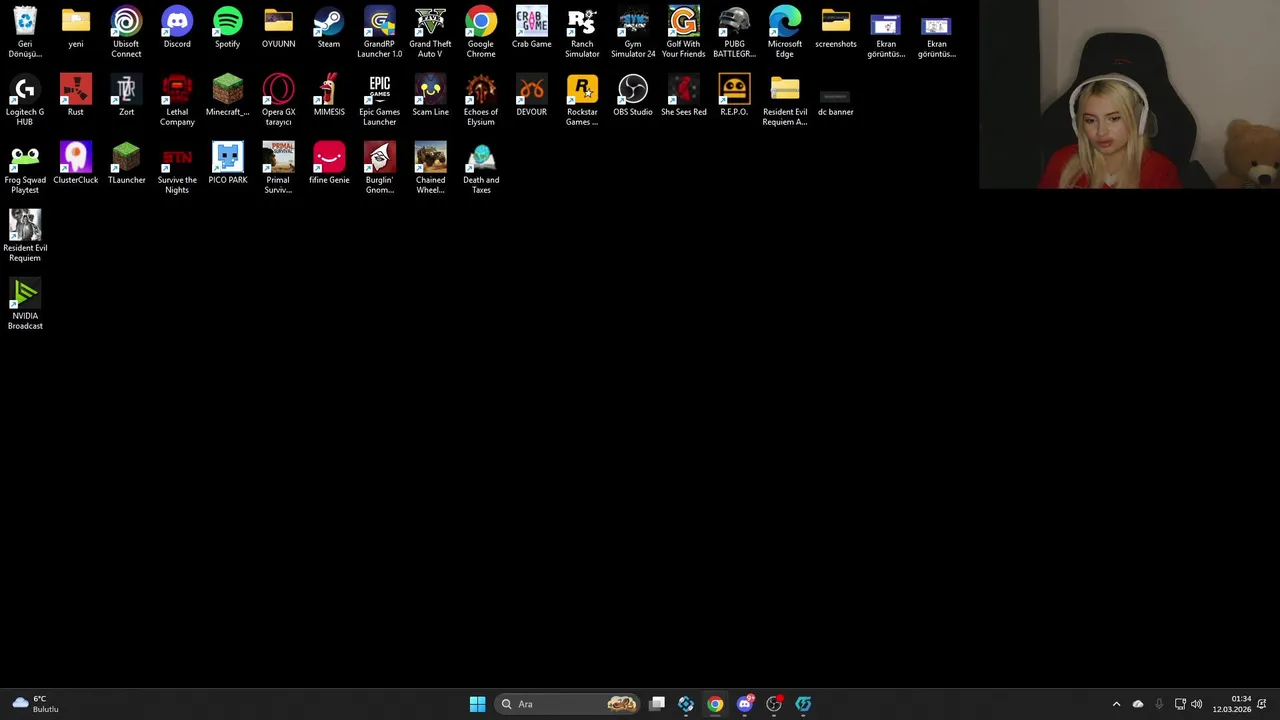The height and width of the screenshot is (720, 1280).
Task: Show hidden system tray icons
Action: [x=1116, y=704]
